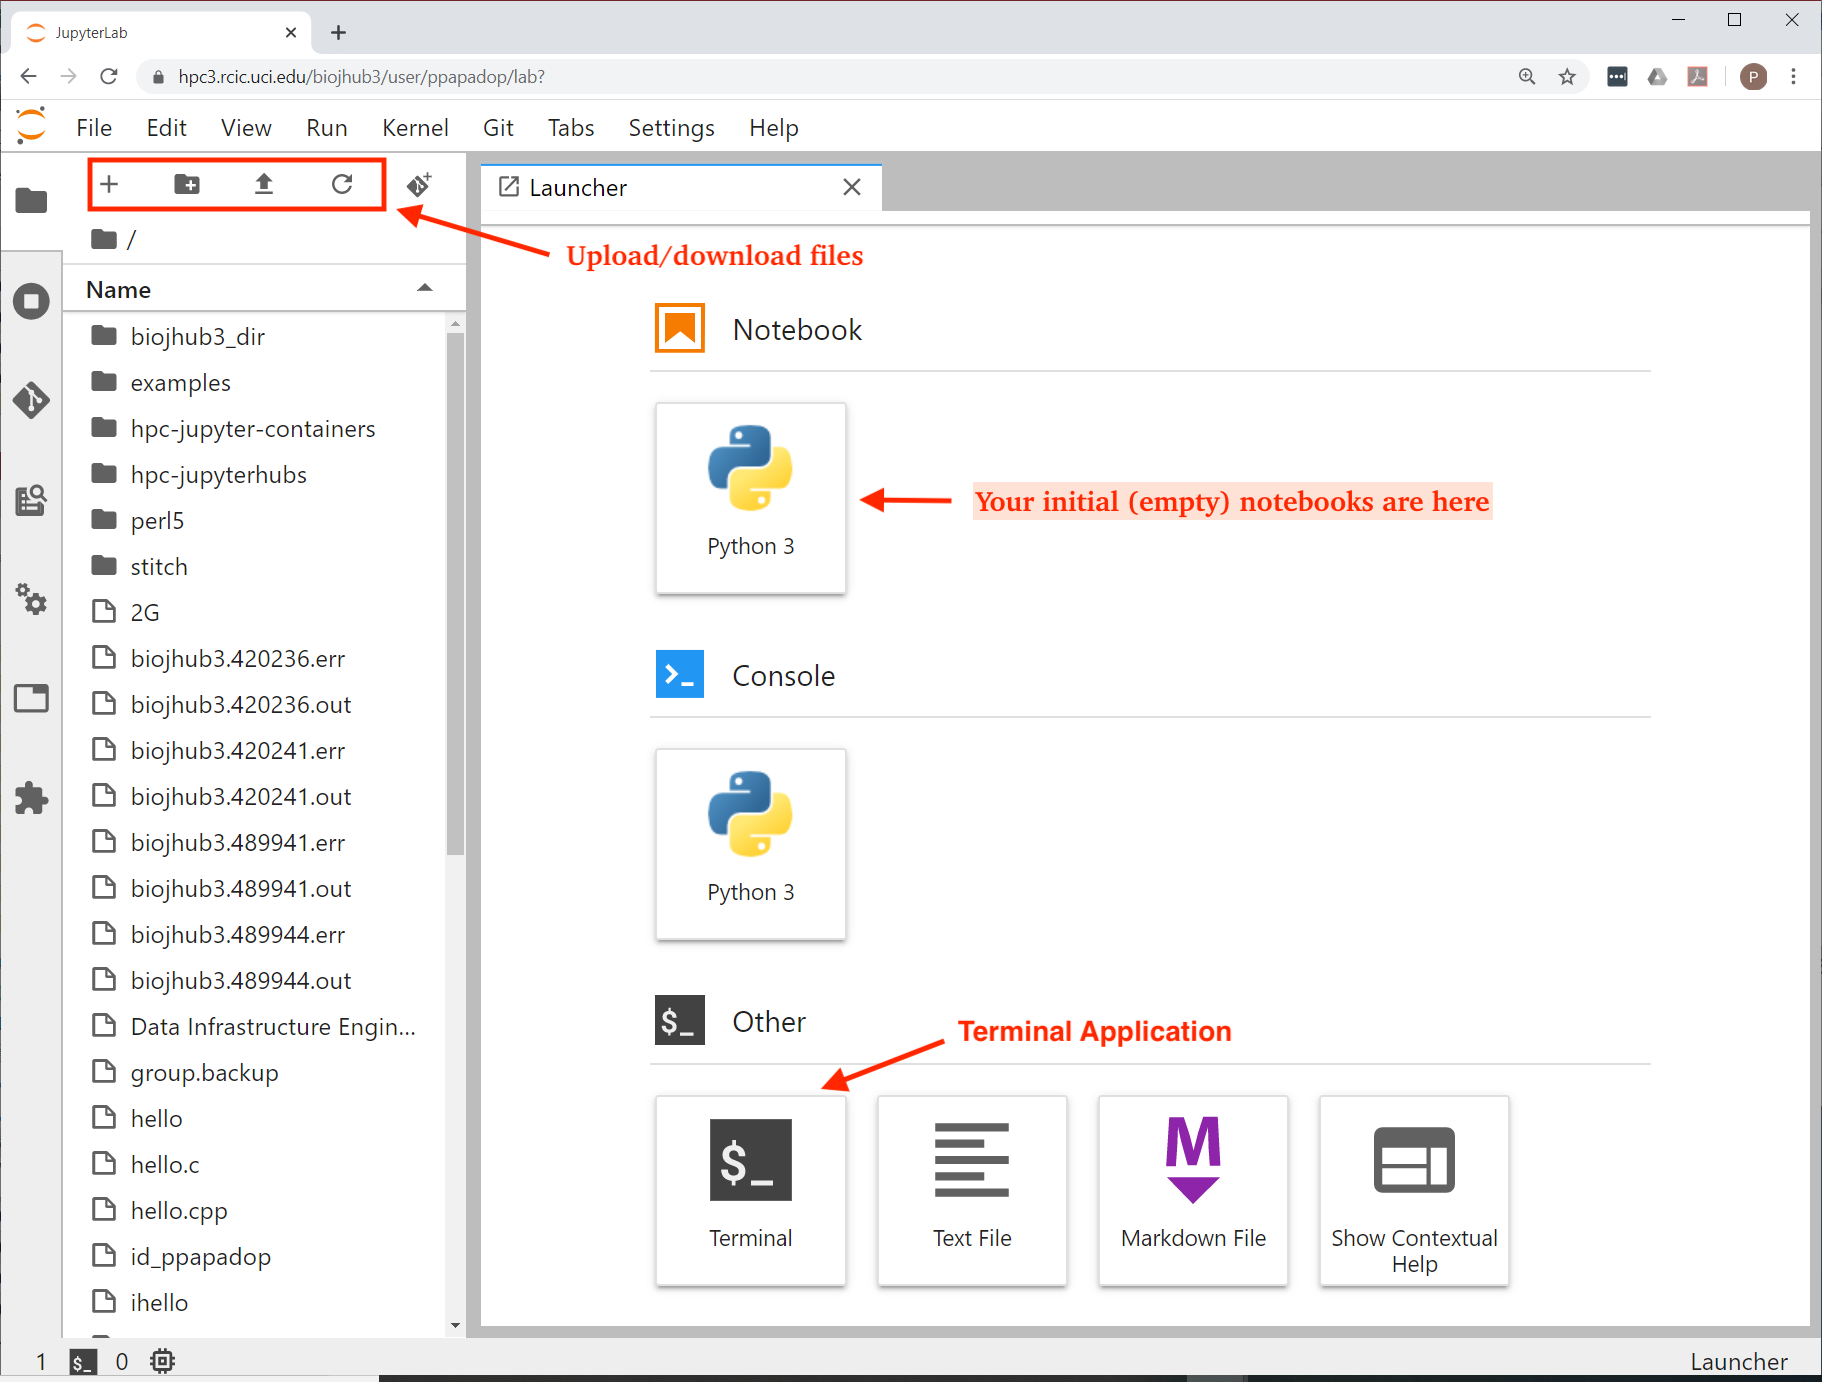This screenshot has height=1382, width=1822.
Task: Select the hello.cpp file
Action: coord(254,1210)
